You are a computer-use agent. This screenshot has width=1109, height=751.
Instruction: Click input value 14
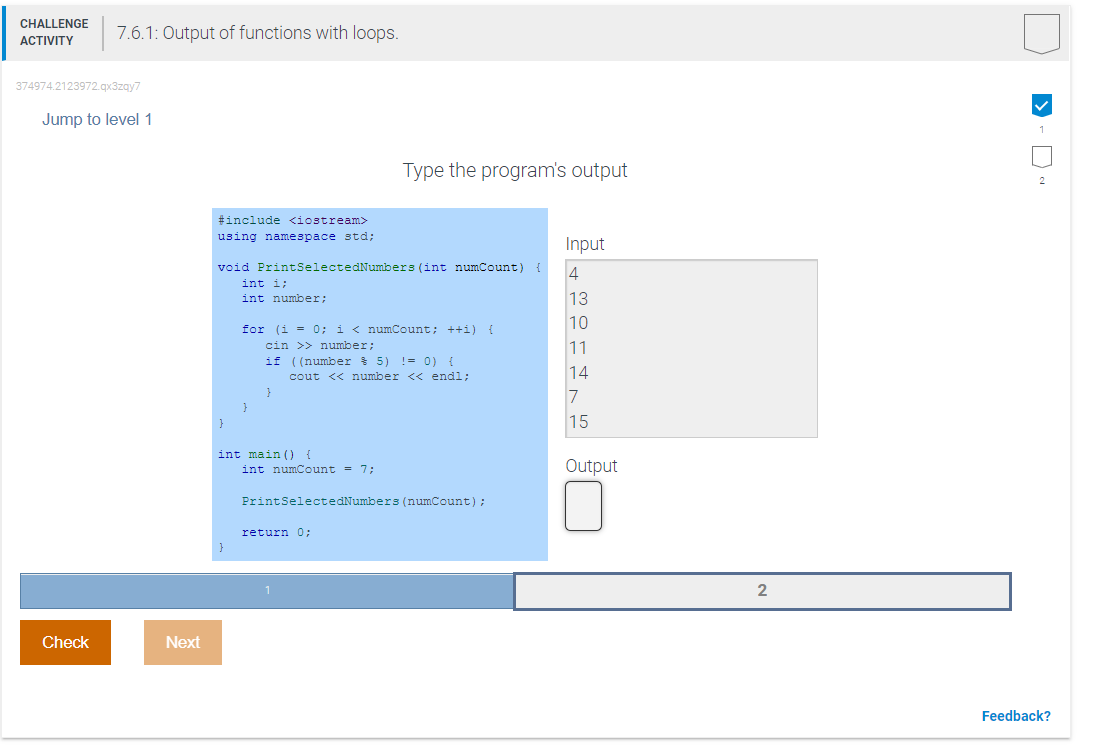[x=579, y=373]
